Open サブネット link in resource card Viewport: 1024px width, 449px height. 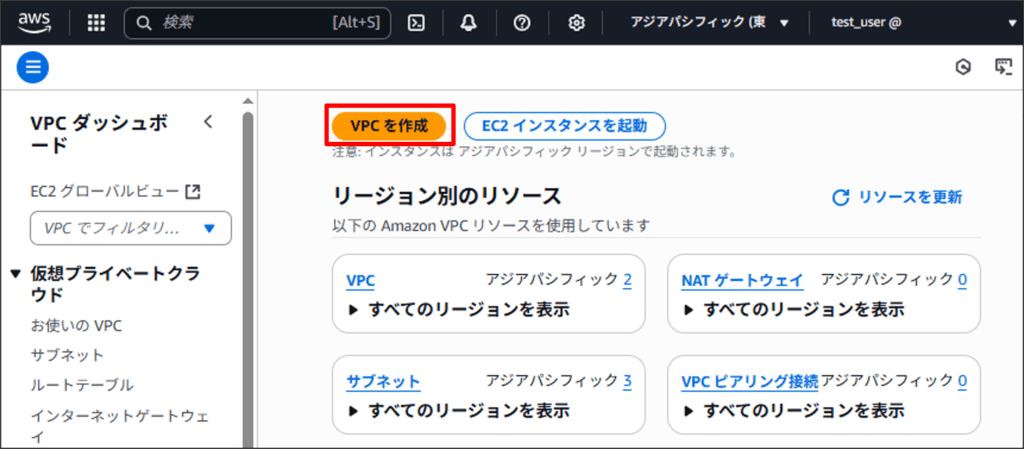click(383, 382)
